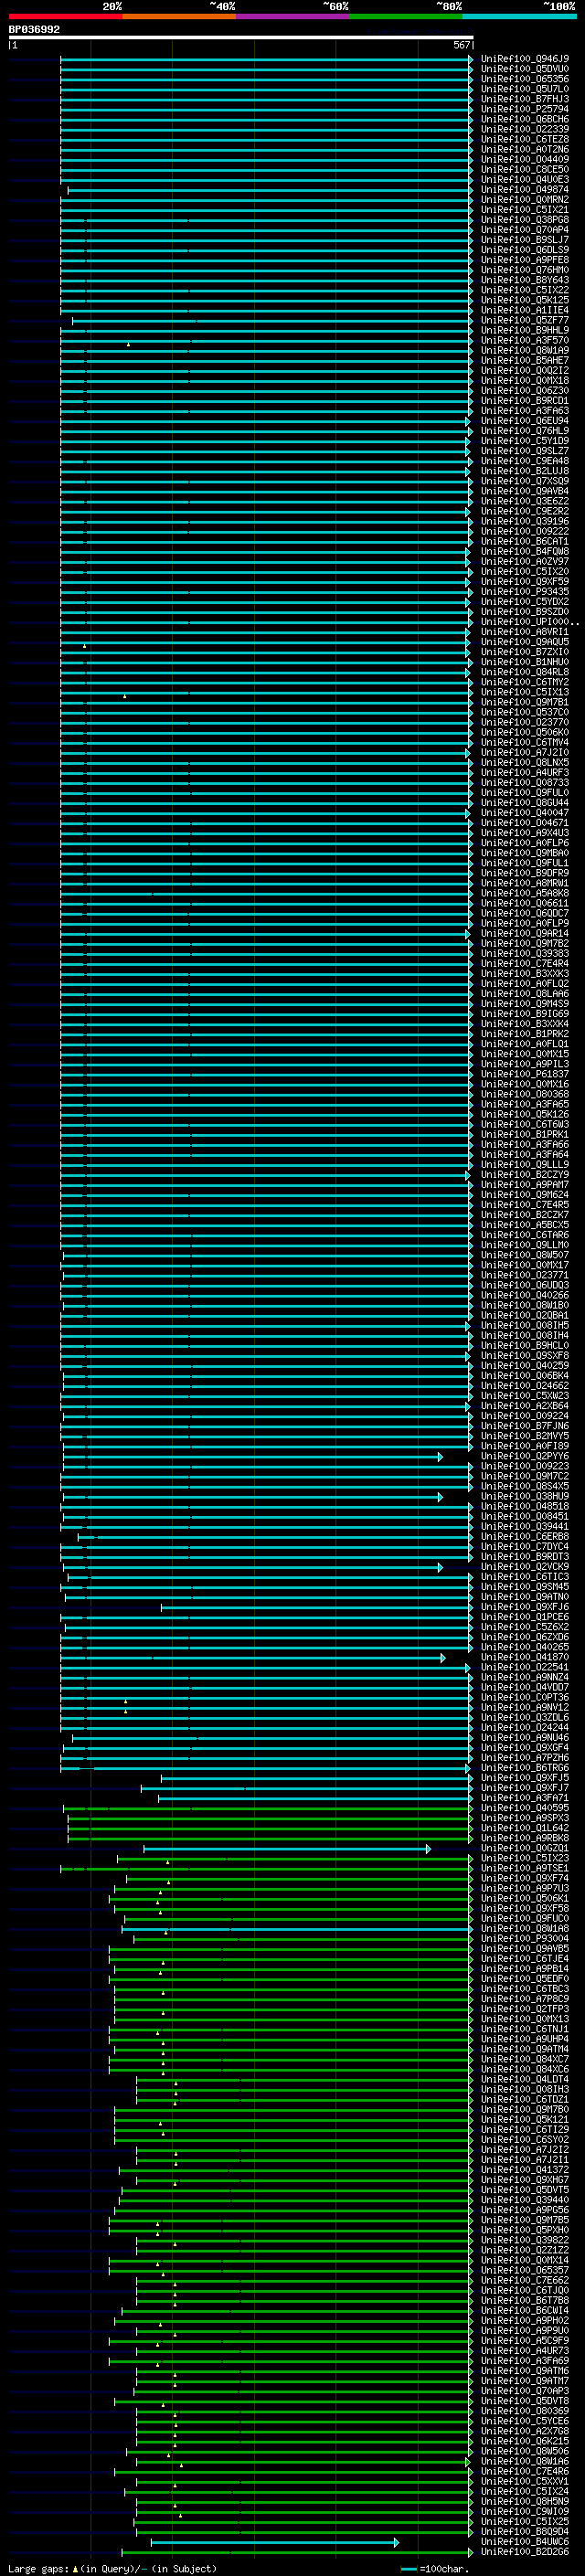Select UniRef100_Q40259 label
585x2576 pixels.
pyautogui.click(x=525, y=1365)
